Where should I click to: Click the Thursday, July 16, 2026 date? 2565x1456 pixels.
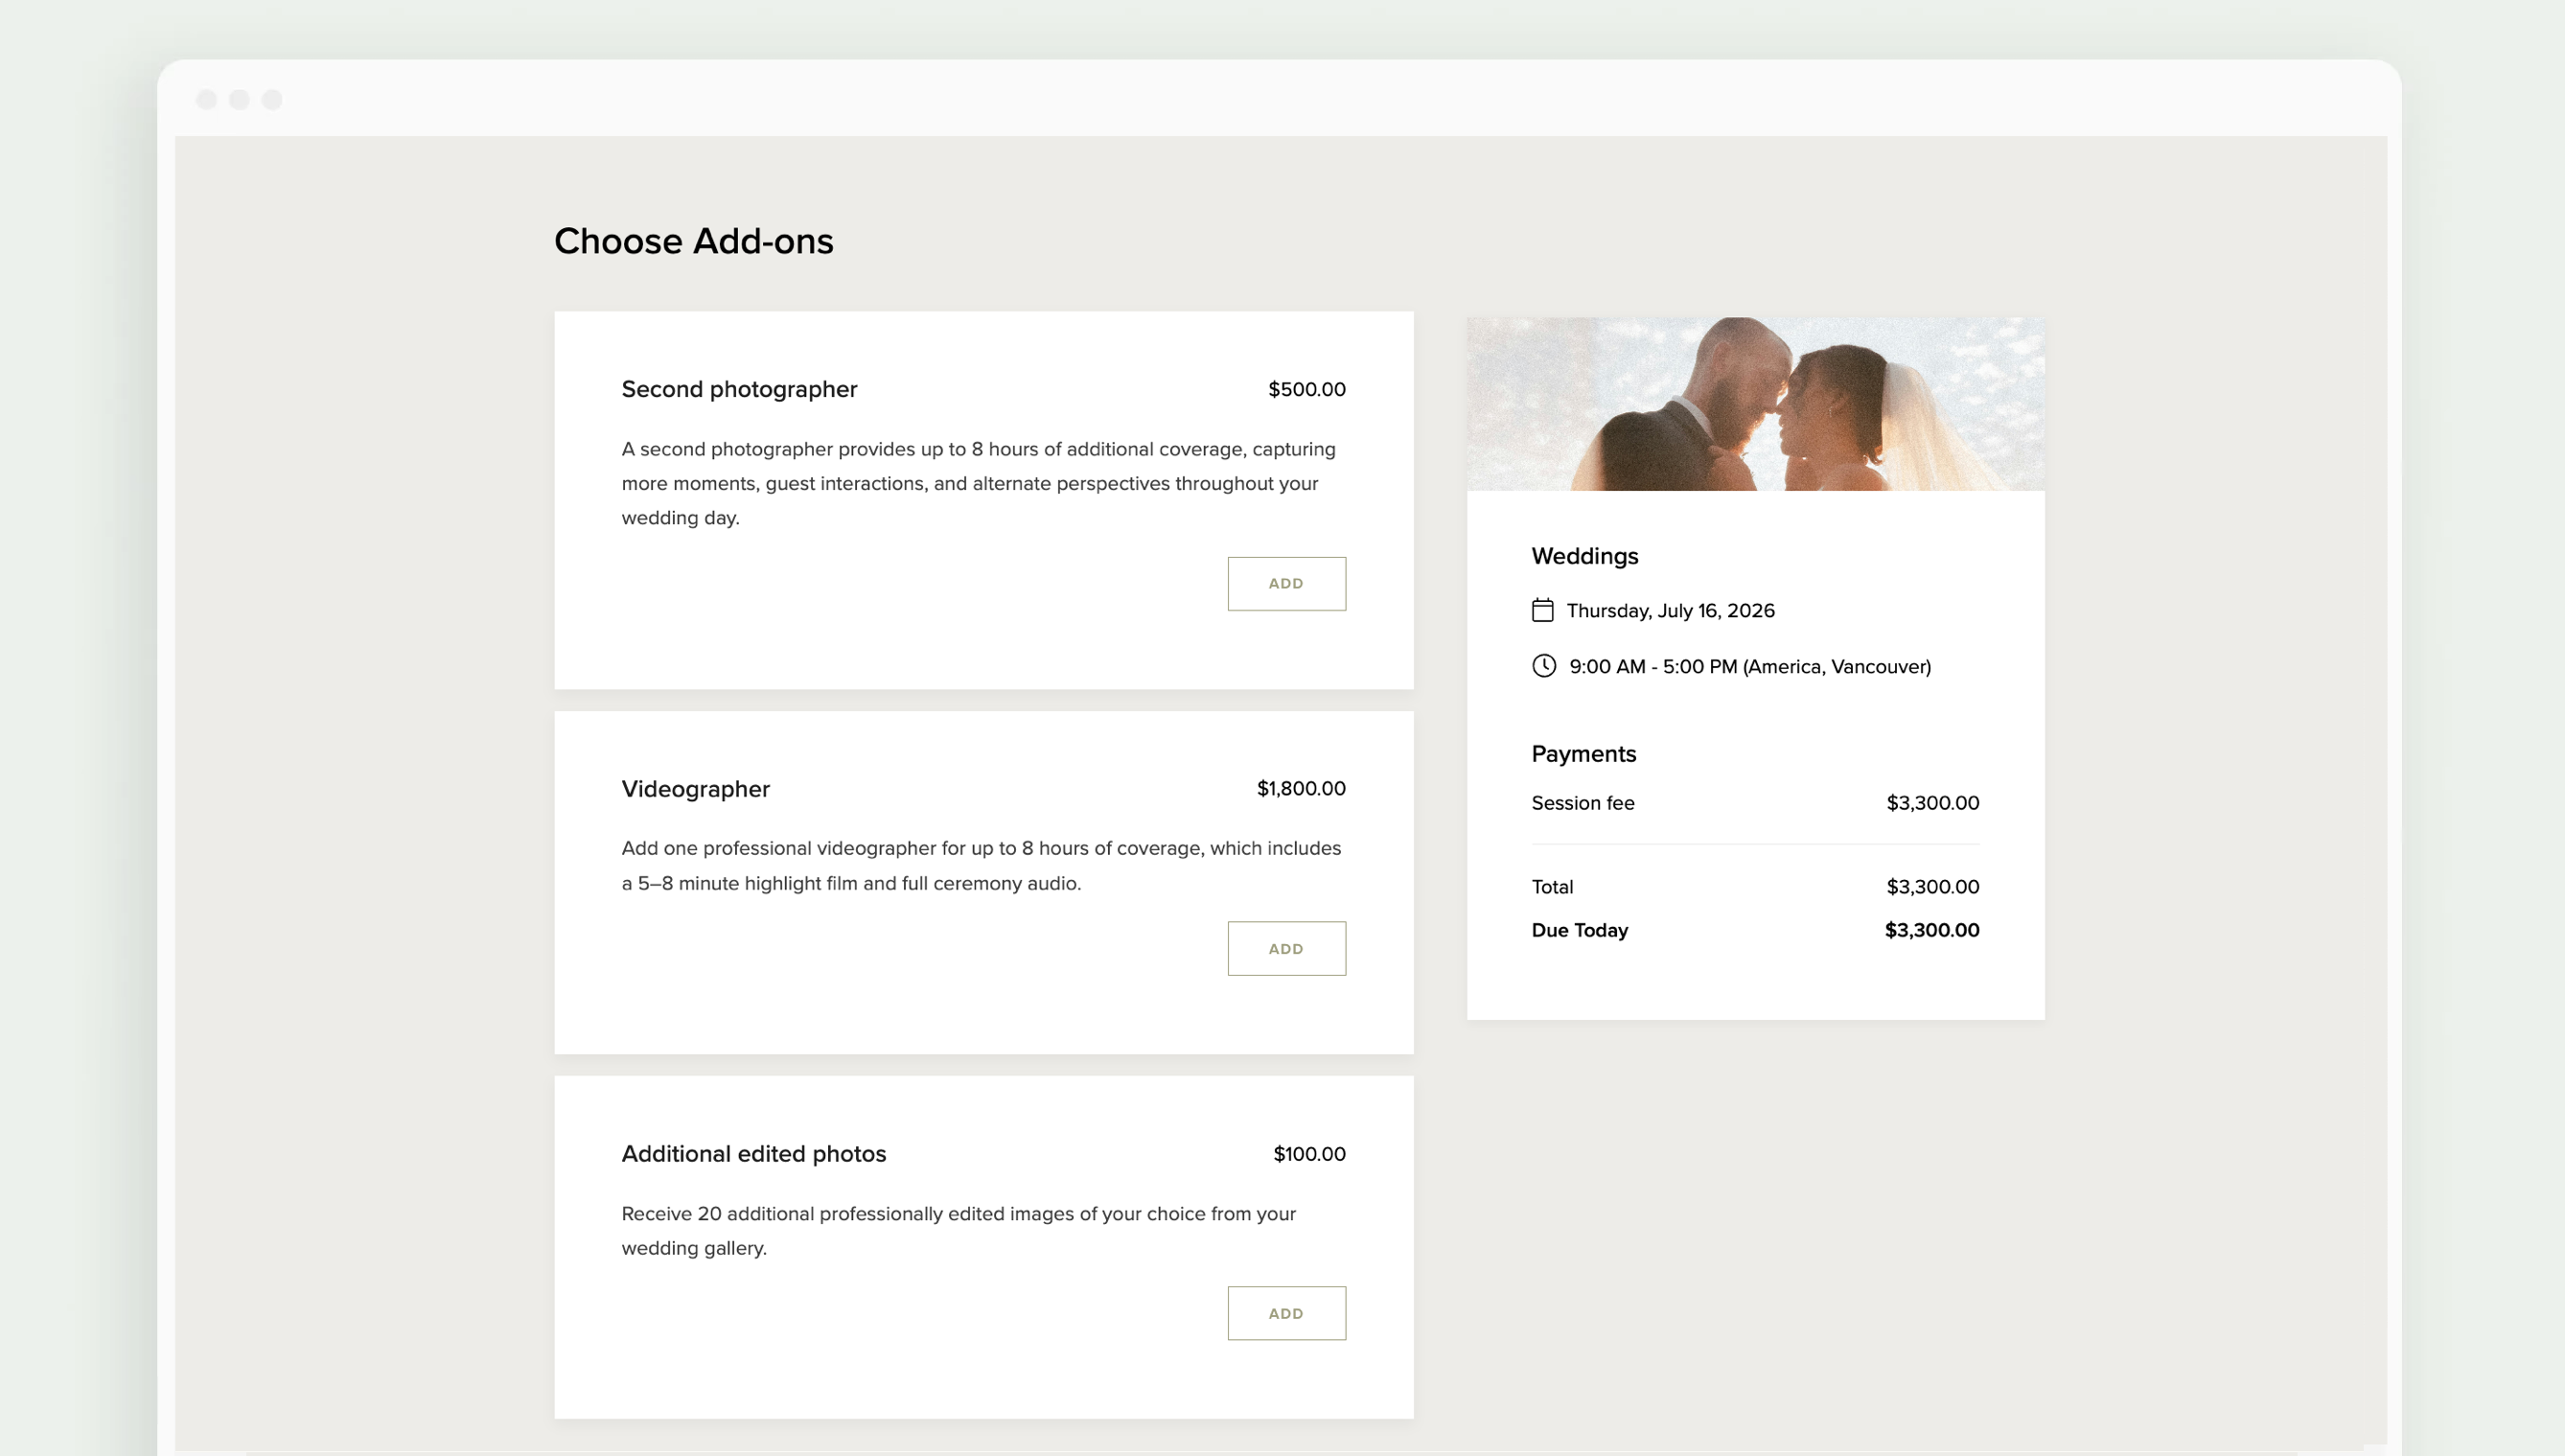pos(1671,610)
